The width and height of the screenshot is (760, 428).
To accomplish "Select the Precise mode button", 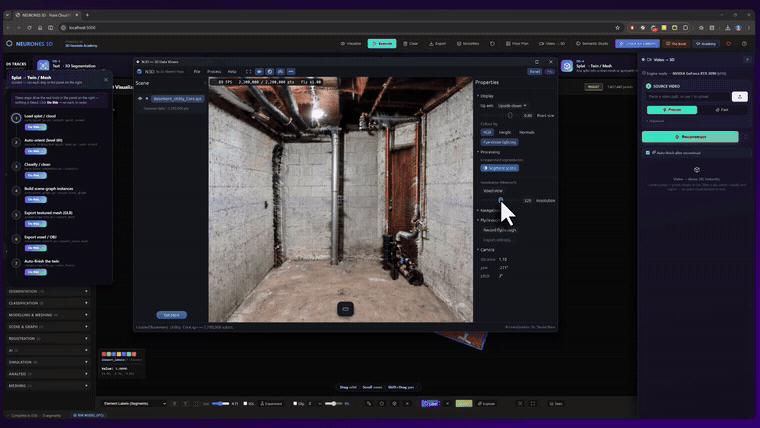I will 672,110.
